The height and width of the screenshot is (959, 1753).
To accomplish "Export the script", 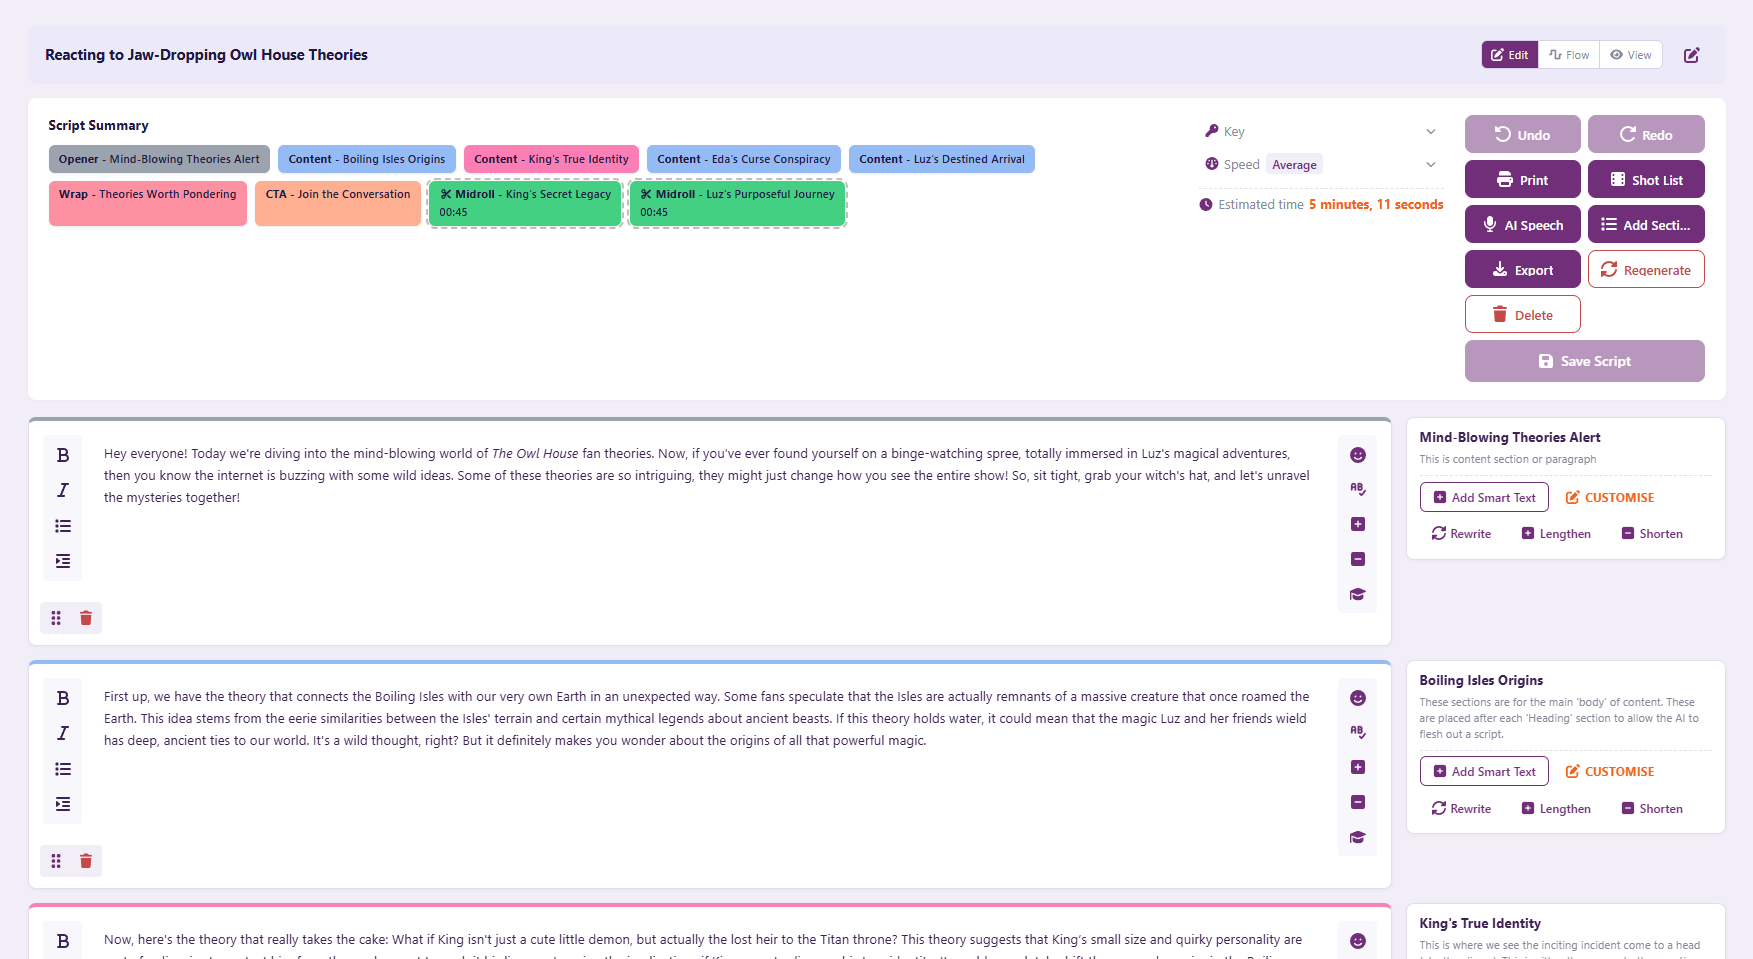I will 1523,269.
